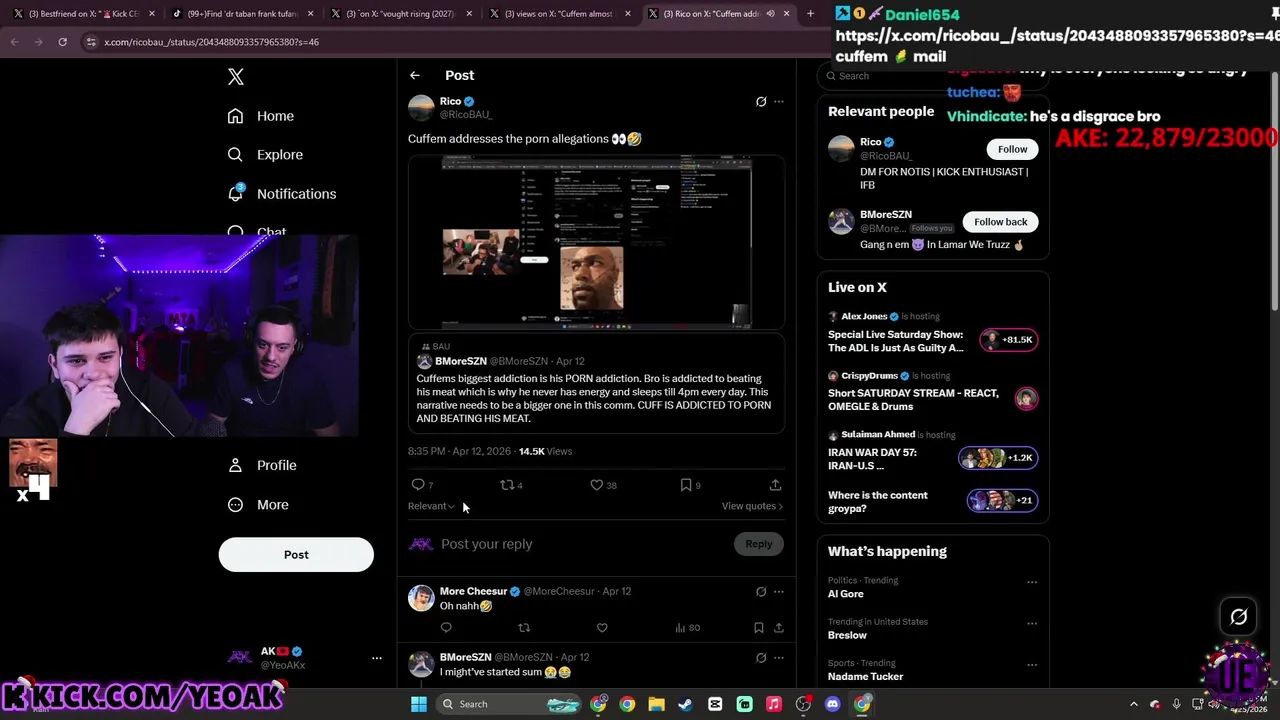Open menu for Nadame Tucker trend
The width and height of the screenshot is (1280, 720).
(x=1032, y=665)
